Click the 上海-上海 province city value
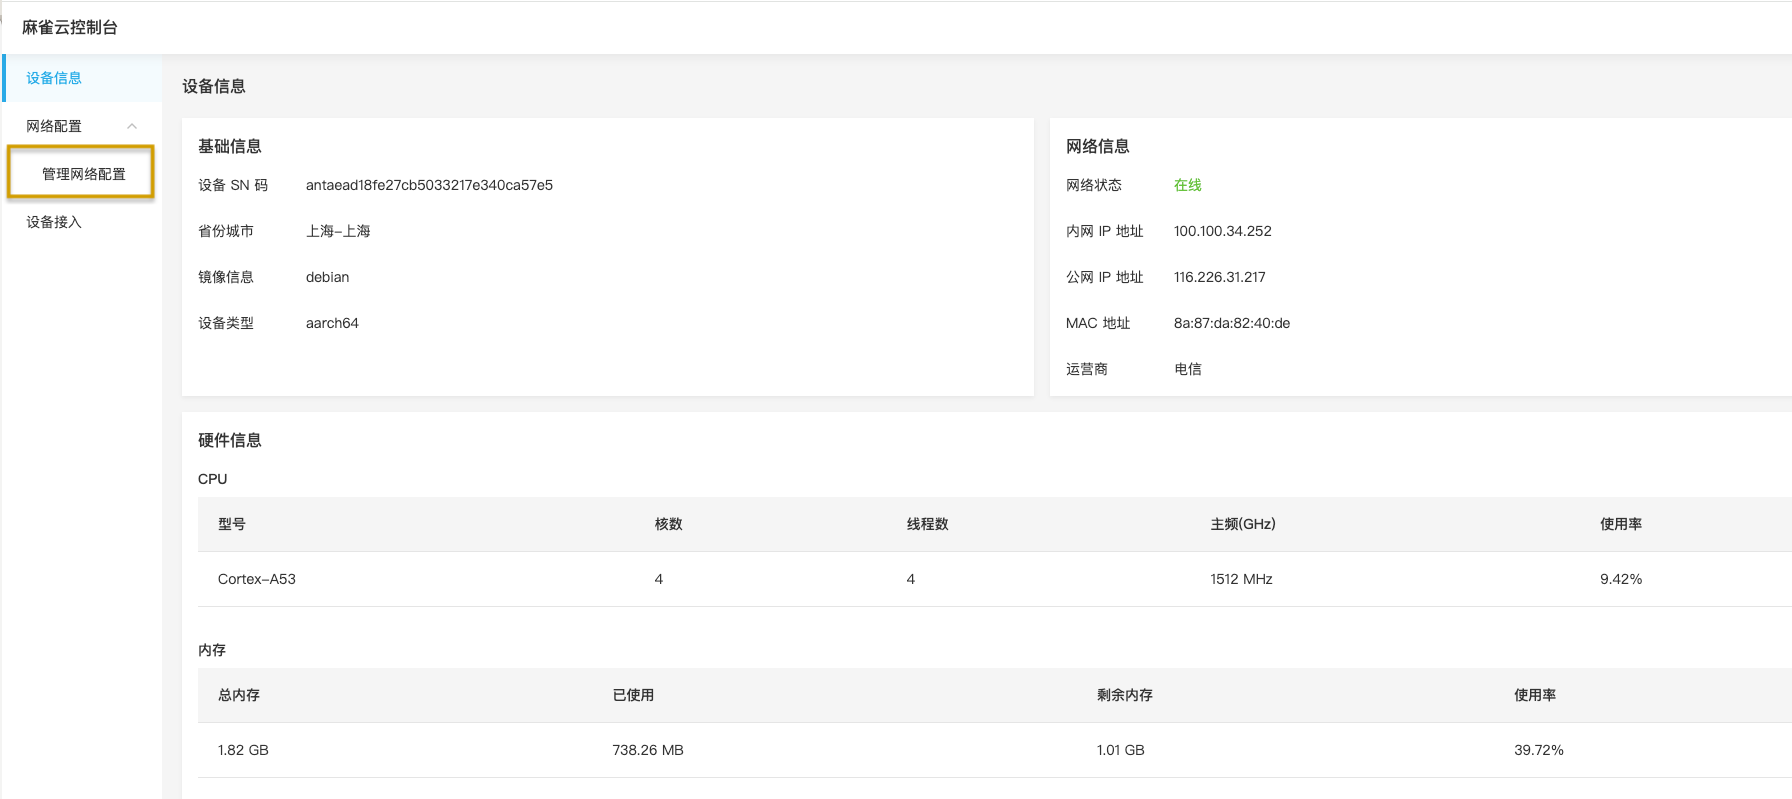Viewport: 1792px width, 799px height. (338, 231)
